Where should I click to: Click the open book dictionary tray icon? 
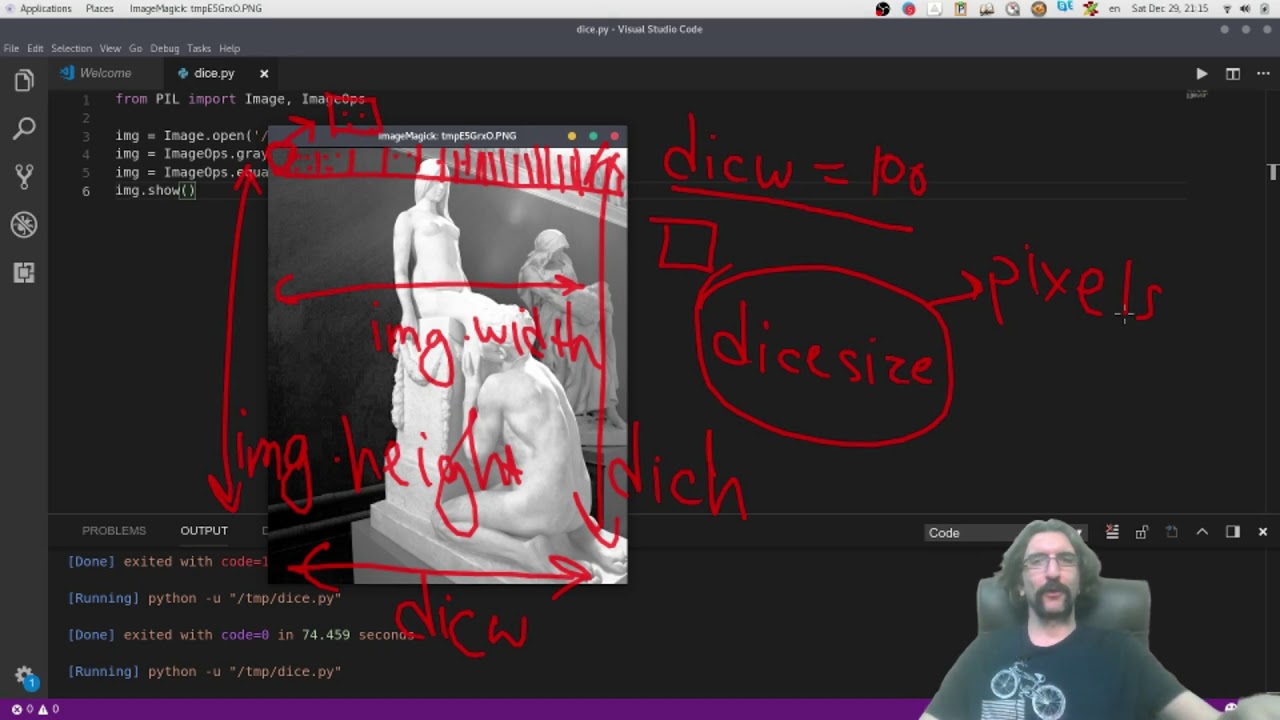[987, 8]
